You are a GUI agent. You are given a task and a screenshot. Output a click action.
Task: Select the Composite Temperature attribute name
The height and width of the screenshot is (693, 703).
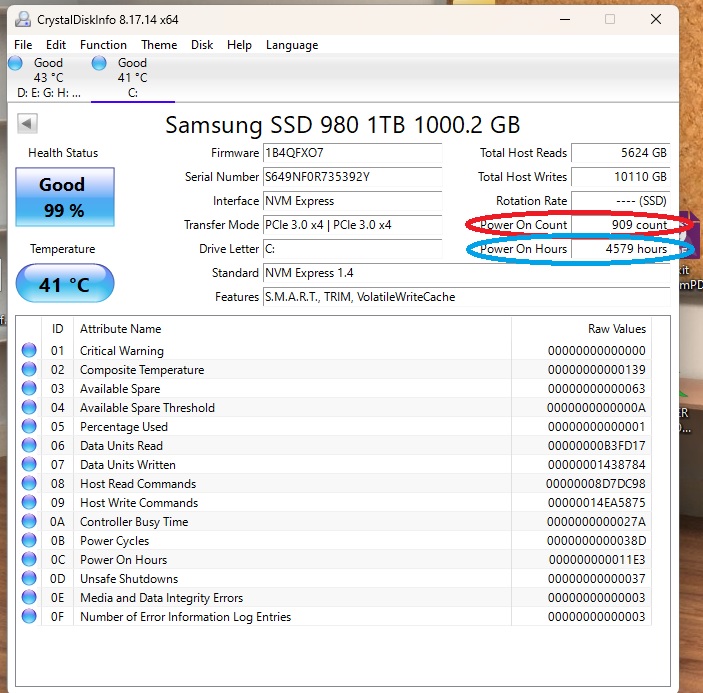tap(142, 369)
